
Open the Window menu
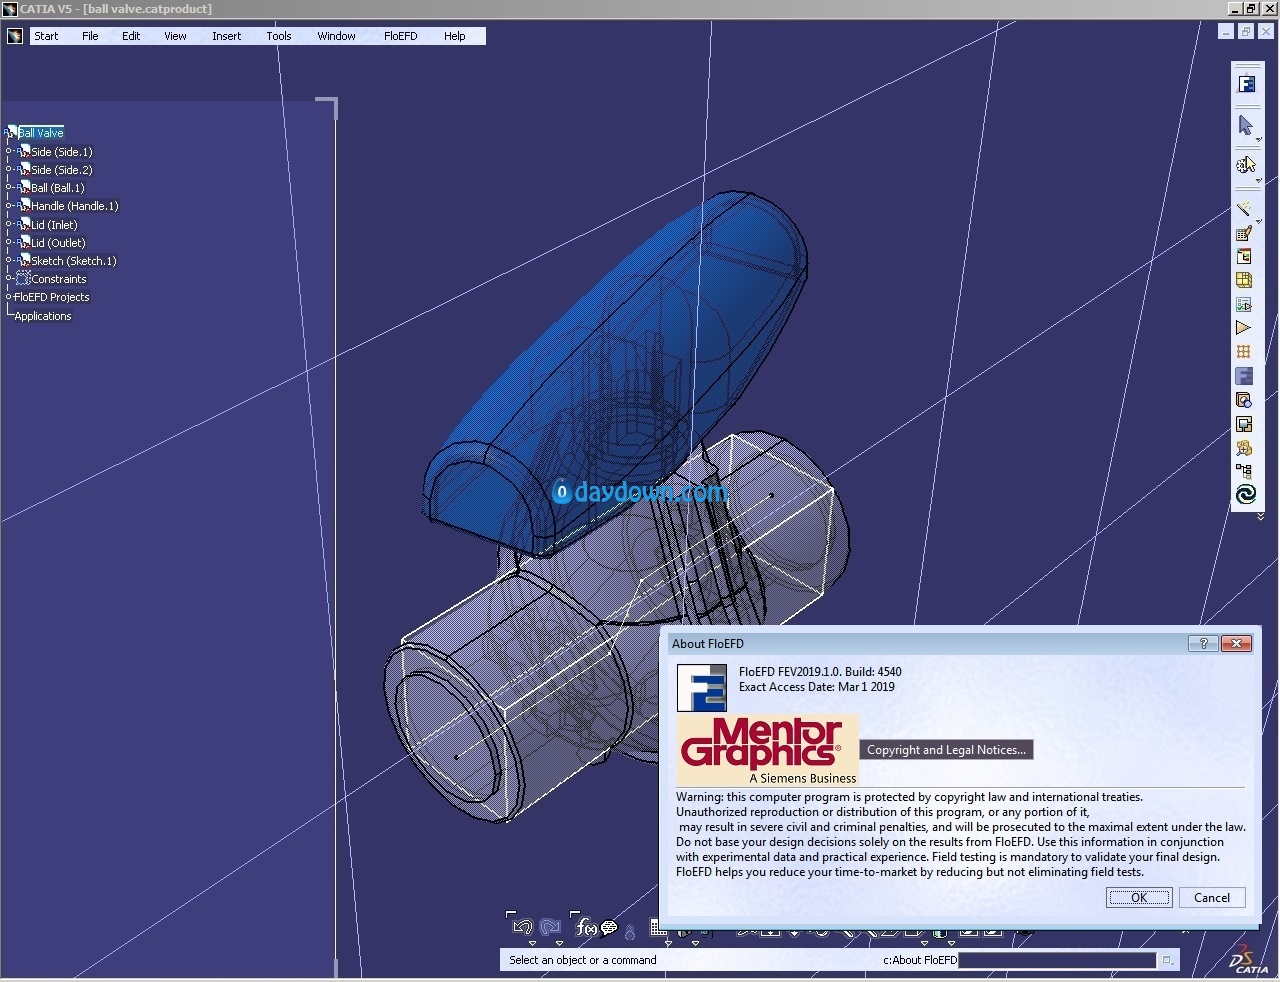pyautogui.click(x=336, y=36)
